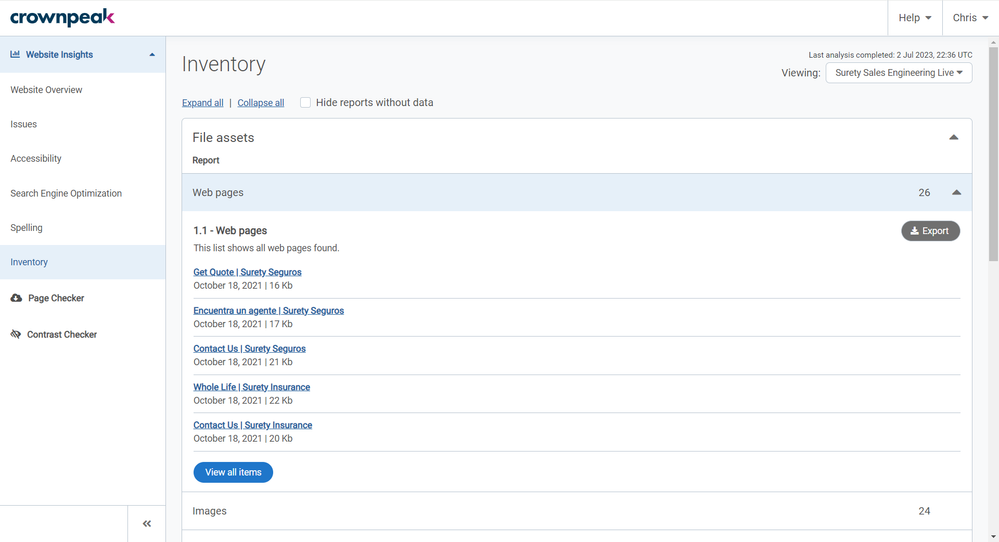999x542 pixels.
Task: Click the View all items button
Action: [x=233, y=472]
